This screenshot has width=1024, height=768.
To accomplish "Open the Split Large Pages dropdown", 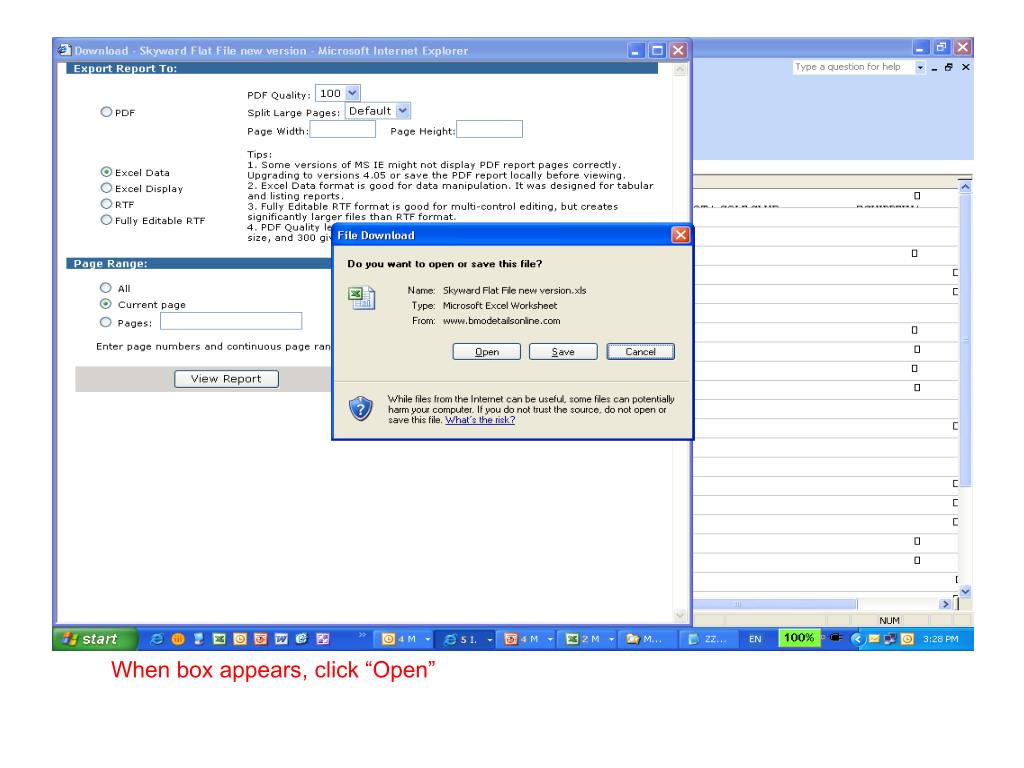I will (x=403, y=111).
